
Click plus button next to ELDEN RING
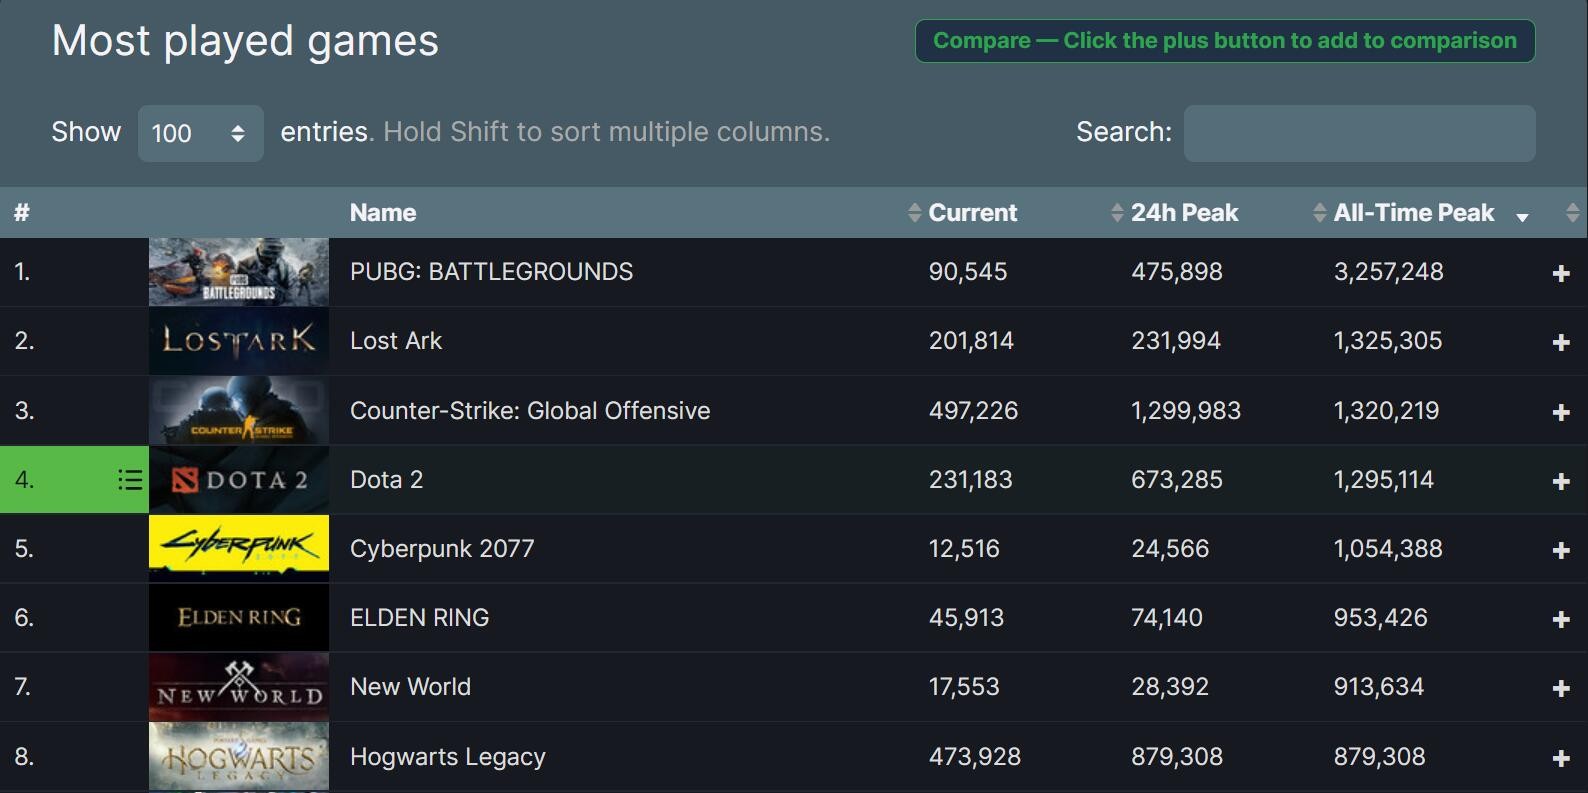pyautogui.click(x=1560, y=619)
